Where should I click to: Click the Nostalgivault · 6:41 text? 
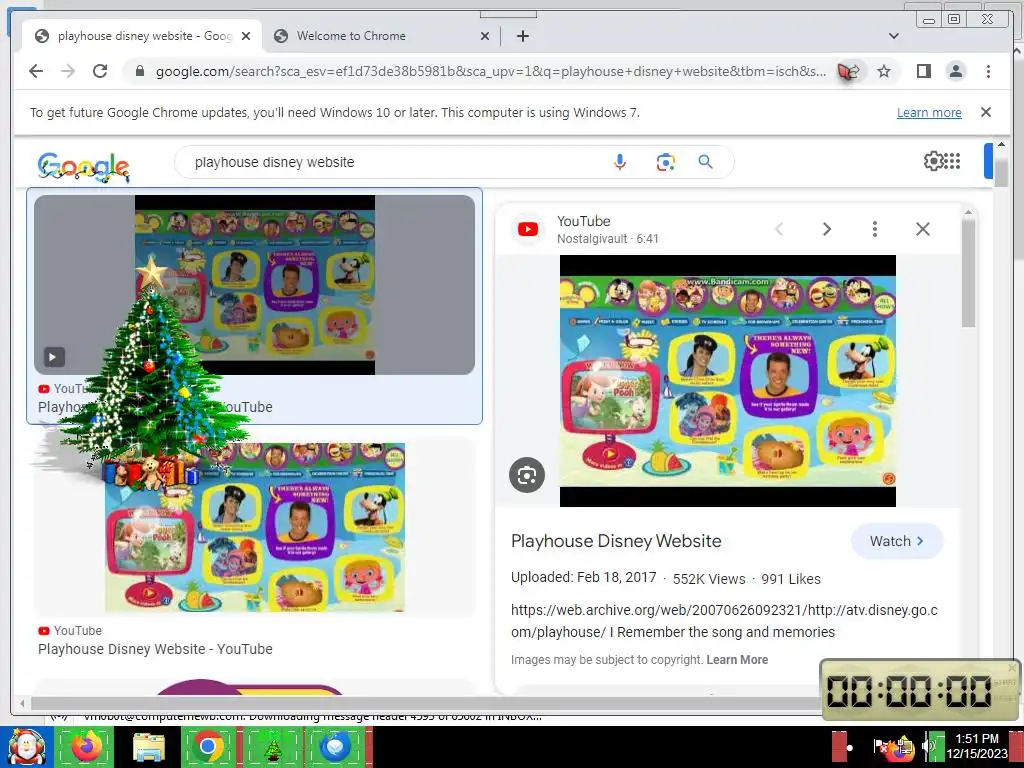click(x=607, y=239)
